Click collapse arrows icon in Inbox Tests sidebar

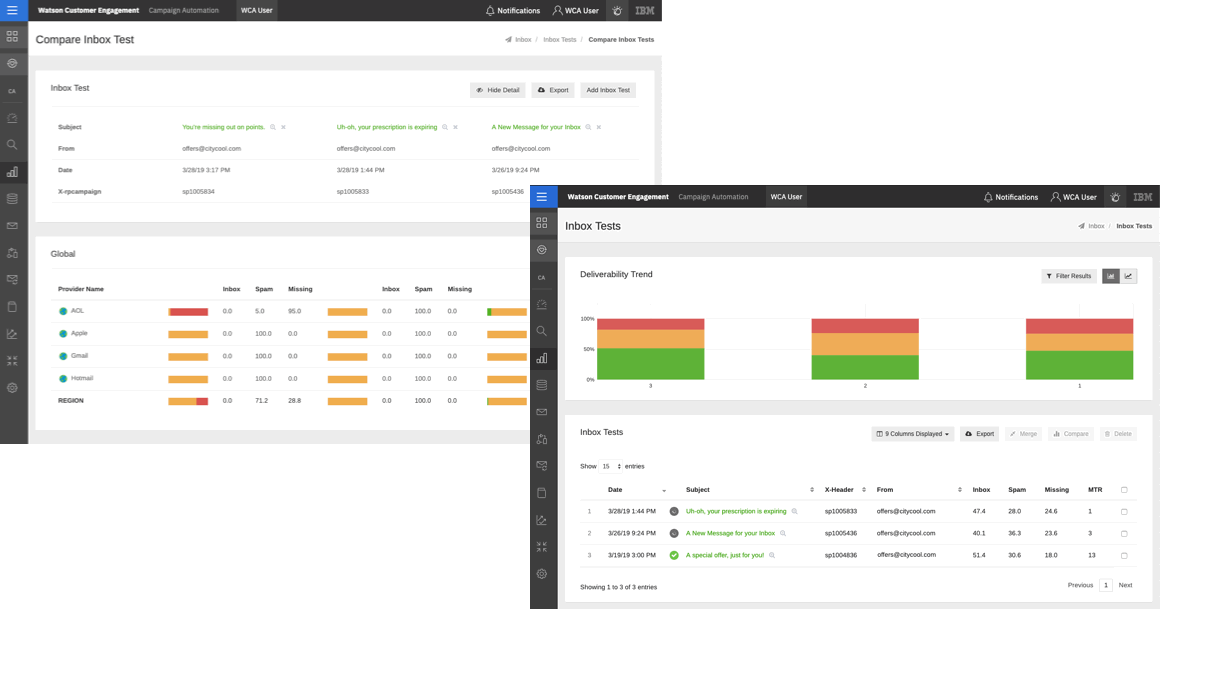542,547
